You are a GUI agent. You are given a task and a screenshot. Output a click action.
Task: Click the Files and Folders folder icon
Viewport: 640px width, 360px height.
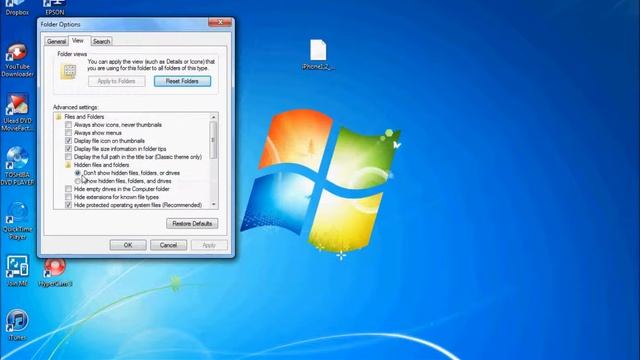tap(59, 117)
